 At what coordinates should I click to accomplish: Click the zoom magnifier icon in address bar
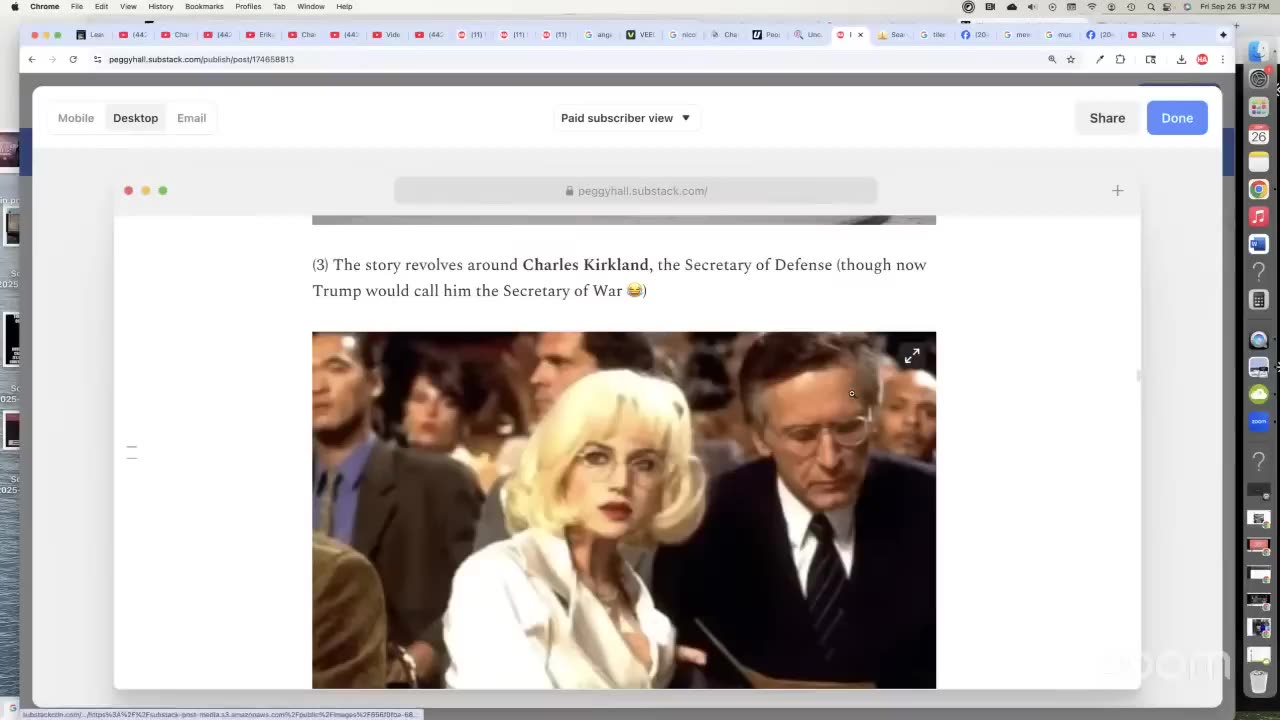click(x=1052, y=59)
